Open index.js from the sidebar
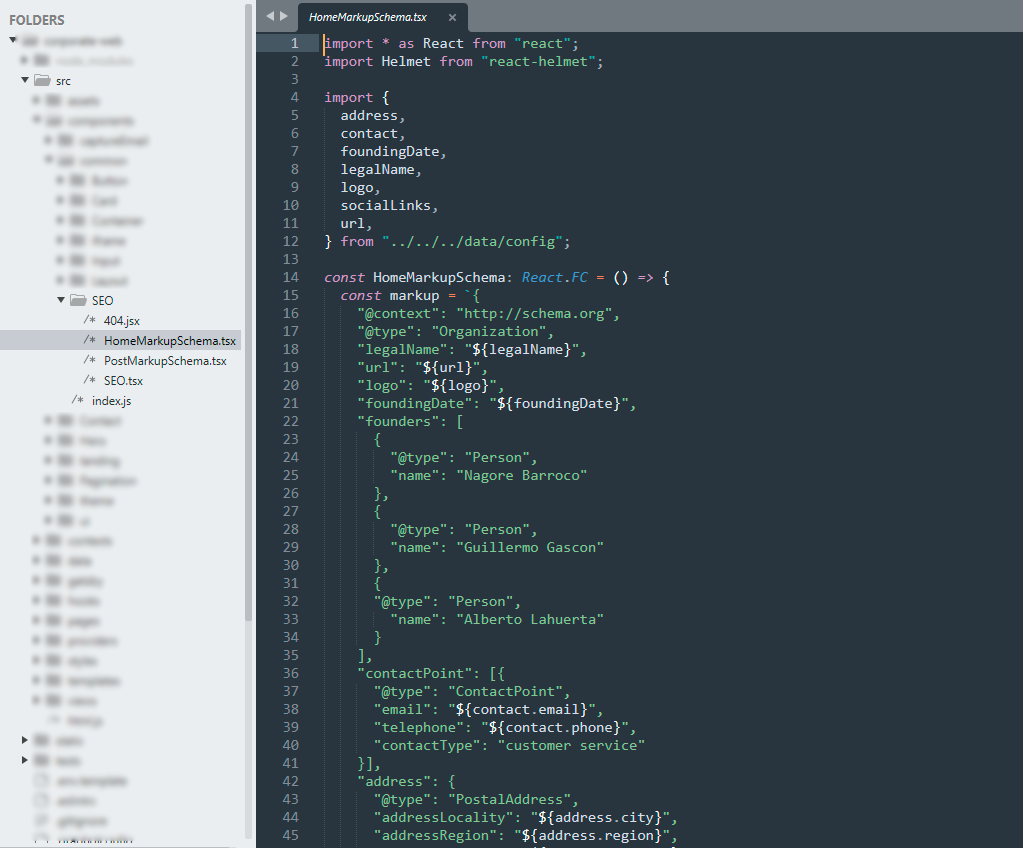This screenshot has width=1023, height=848. pos(111,401)
